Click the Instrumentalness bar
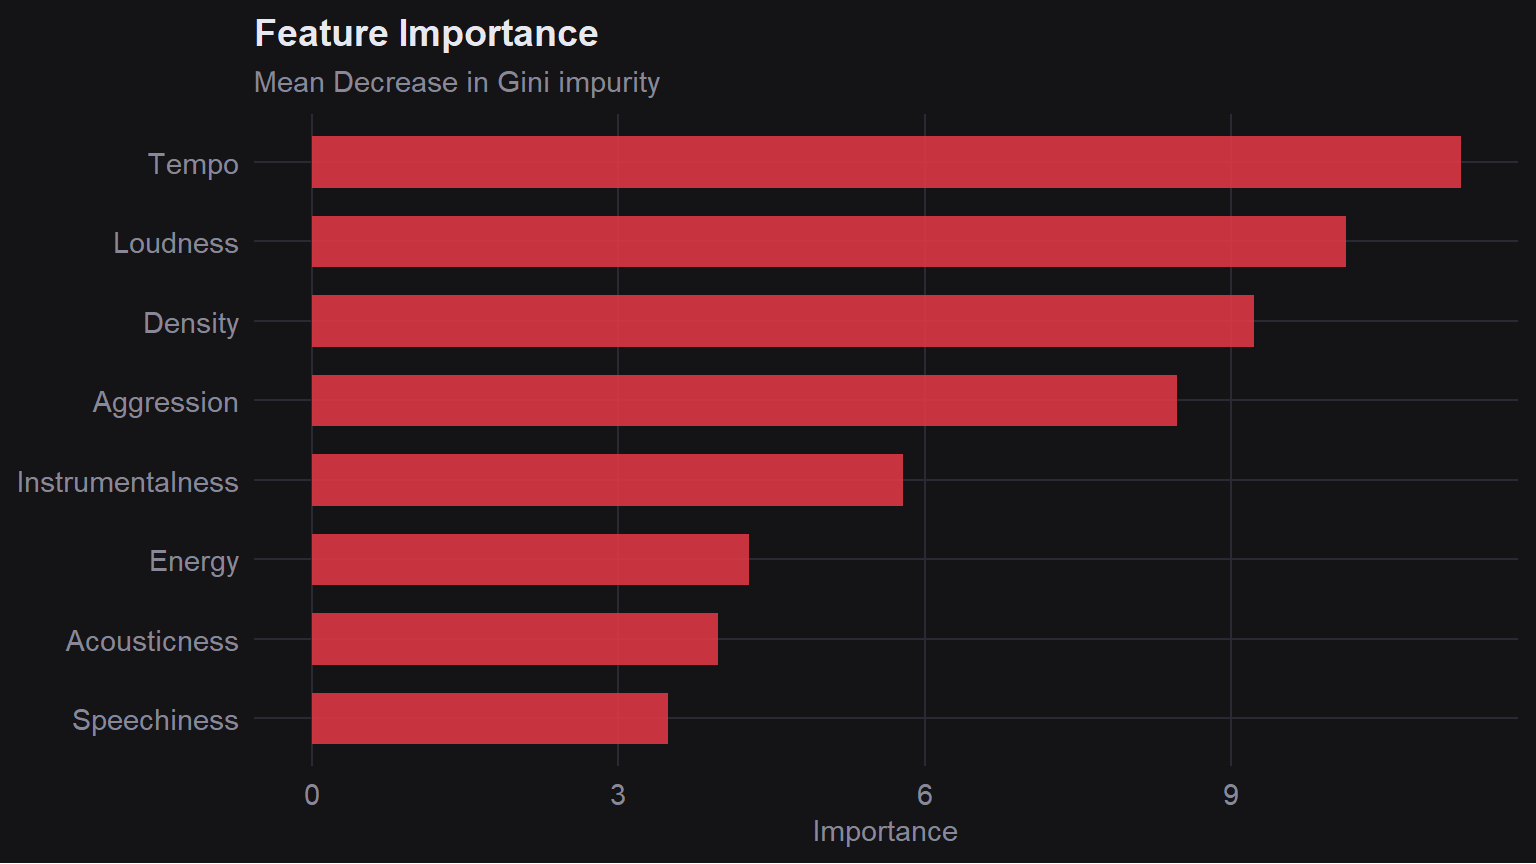This screenshot has height=864, width=1536. [x=607, y=480]
